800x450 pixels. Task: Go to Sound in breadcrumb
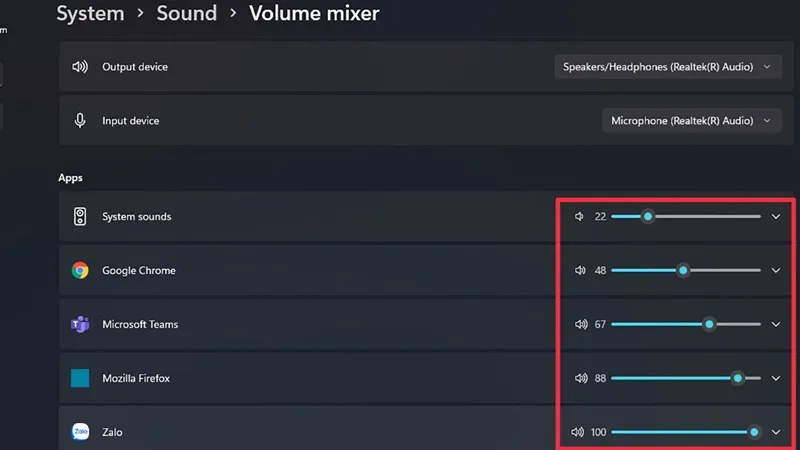tap(186, 14)
